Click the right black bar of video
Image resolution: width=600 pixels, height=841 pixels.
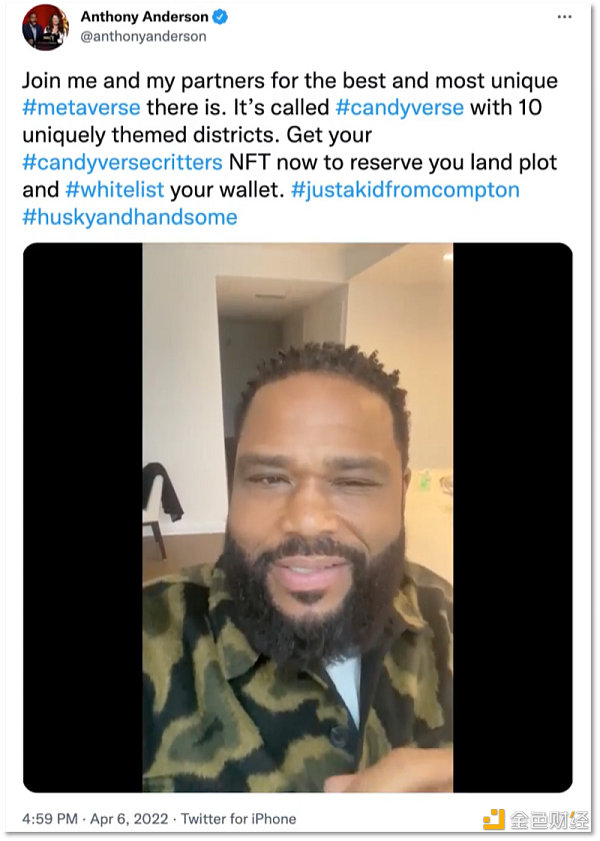(x=513, y=518)
